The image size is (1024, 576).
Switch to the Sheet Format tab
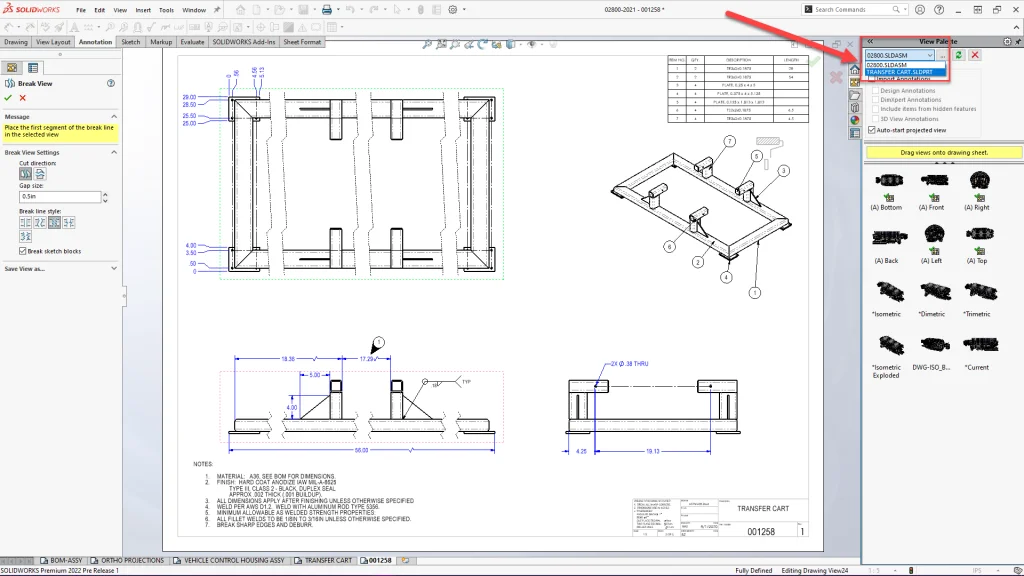[302, 42]
